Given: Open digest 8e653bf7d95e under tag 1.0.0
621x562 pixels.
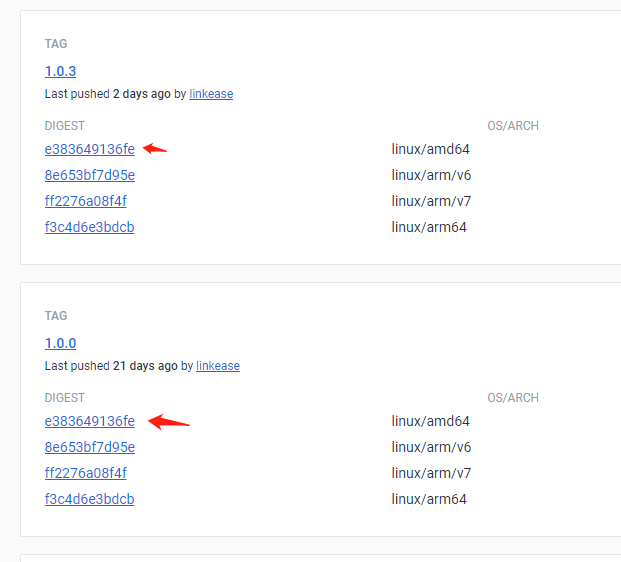Looking at the screenshot, I should click(x=89, y=447).
